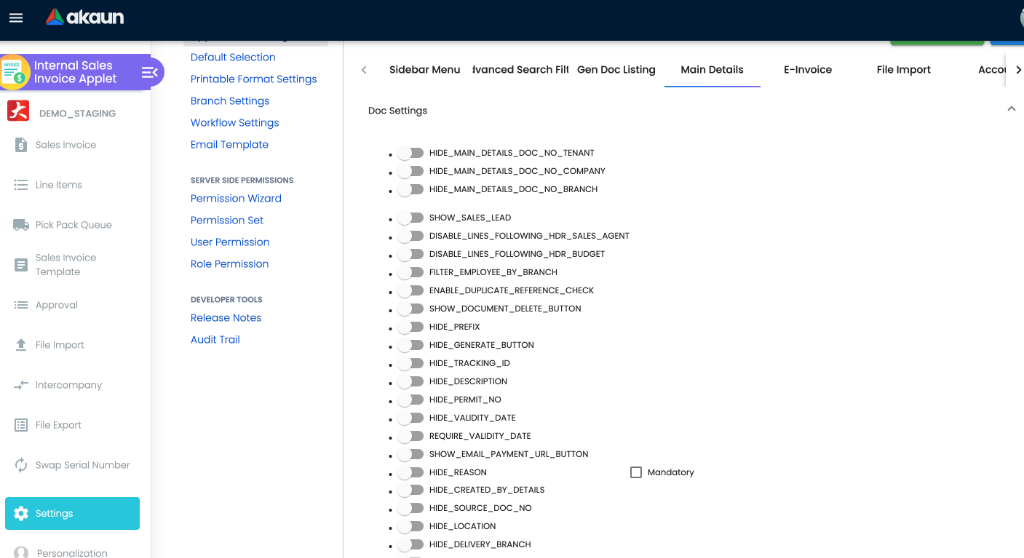
Task: Toggle SHOW_EMAIL_PAYMENT_URL_BUTTON switch
Action: click(411, 454)
